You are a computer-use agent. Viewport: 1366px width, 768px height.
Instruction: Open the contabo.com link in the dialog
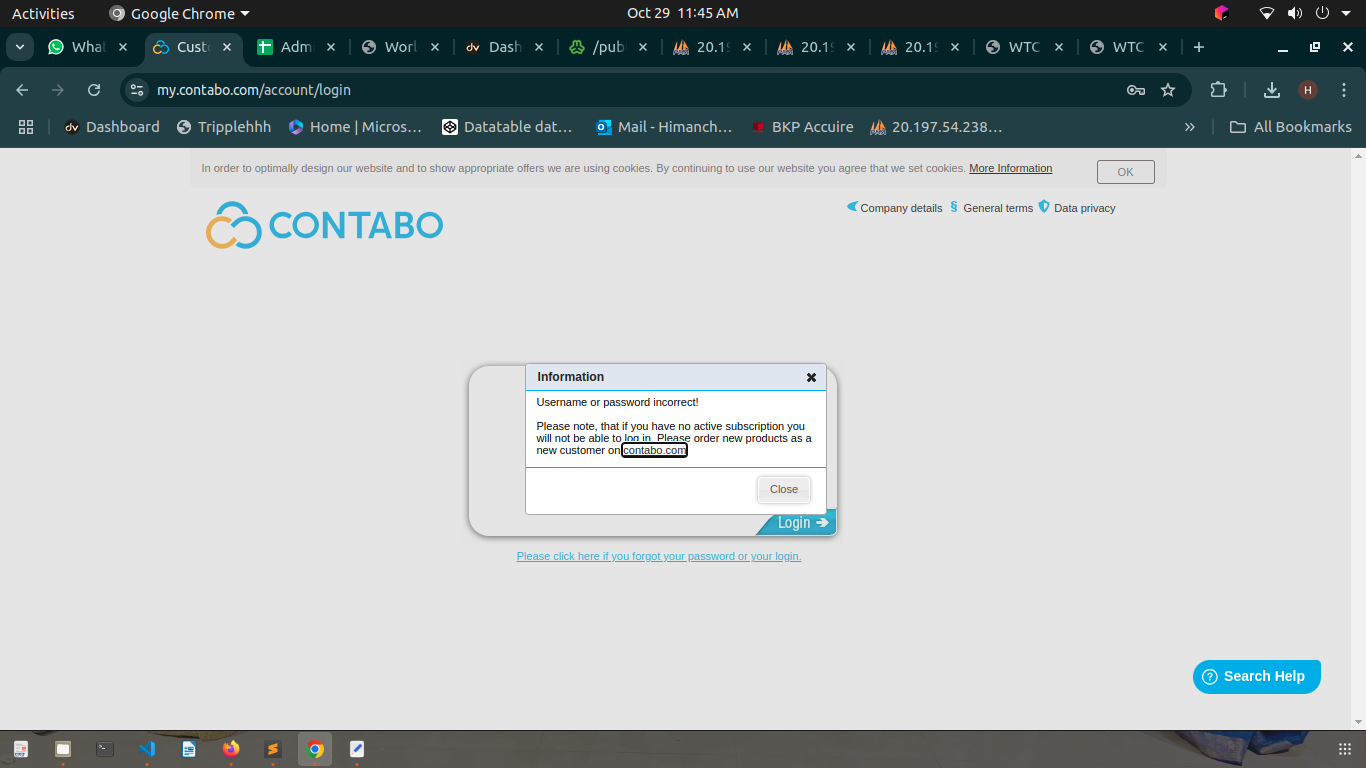(x=654, y=450)
